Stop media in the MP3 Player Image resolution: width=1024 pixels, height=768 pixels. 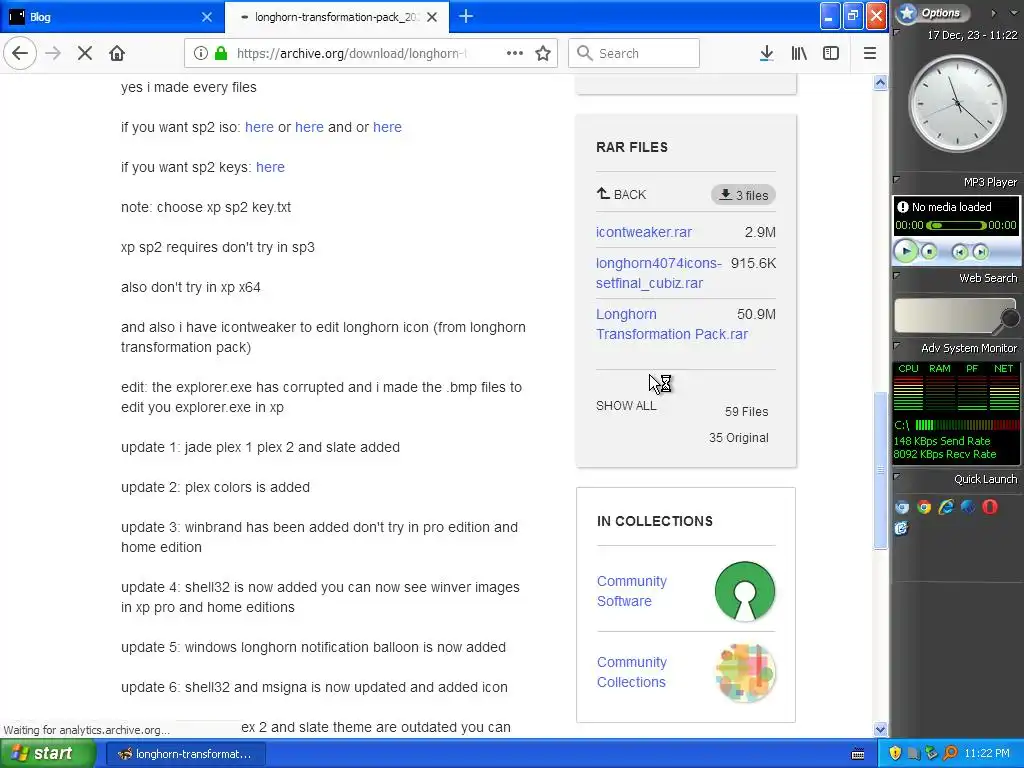(929, 251)
